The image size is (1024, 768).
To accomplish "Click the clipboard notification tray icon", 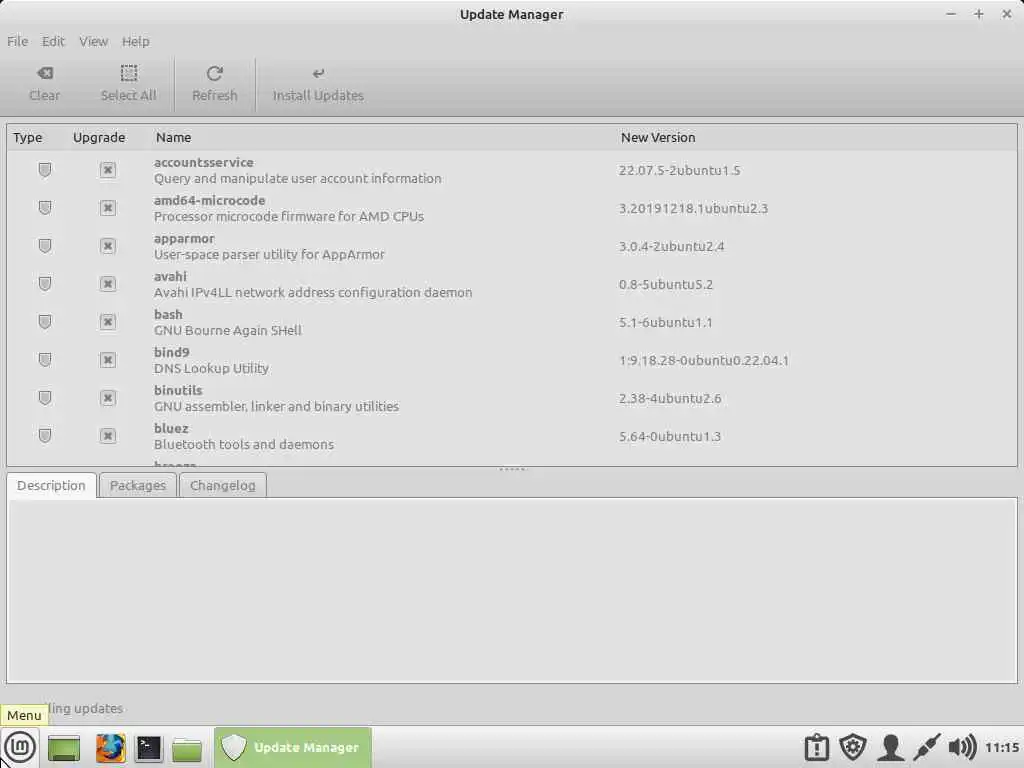I will [x=816, y=748].
